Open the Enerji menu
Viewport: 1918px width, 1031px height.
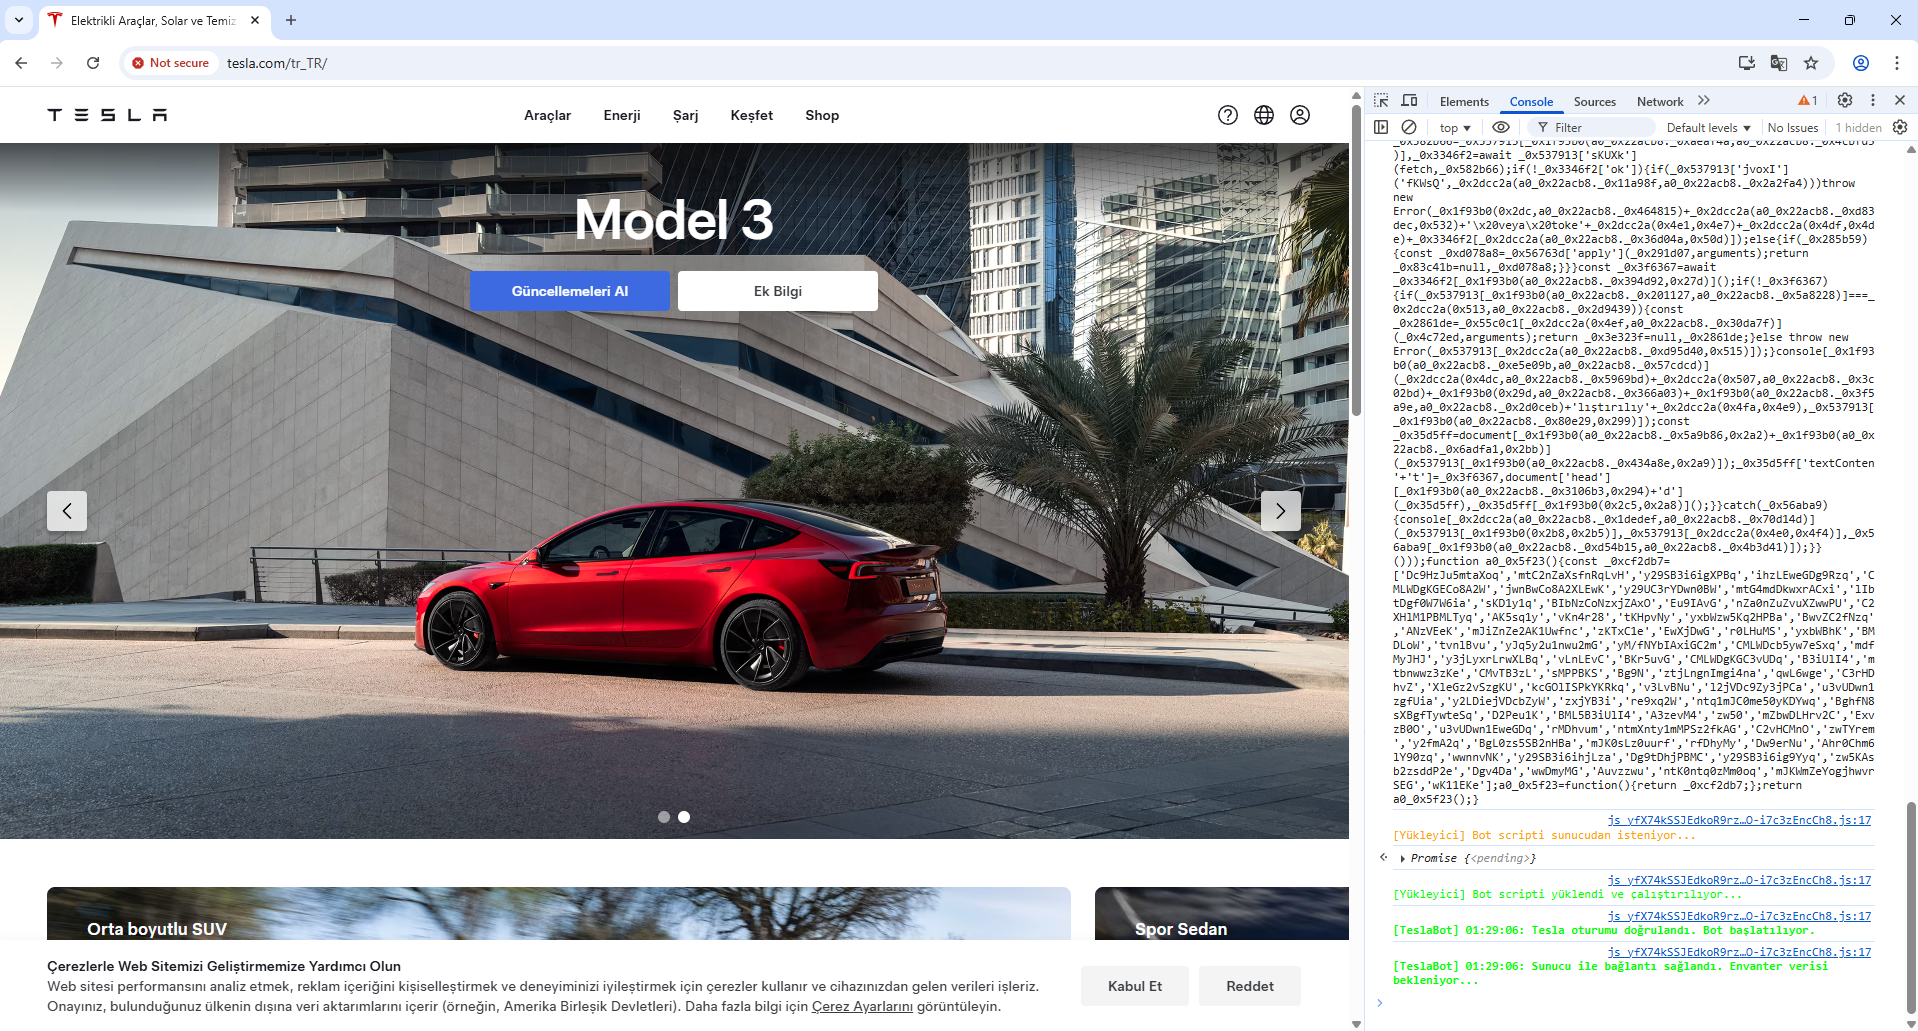622,115
